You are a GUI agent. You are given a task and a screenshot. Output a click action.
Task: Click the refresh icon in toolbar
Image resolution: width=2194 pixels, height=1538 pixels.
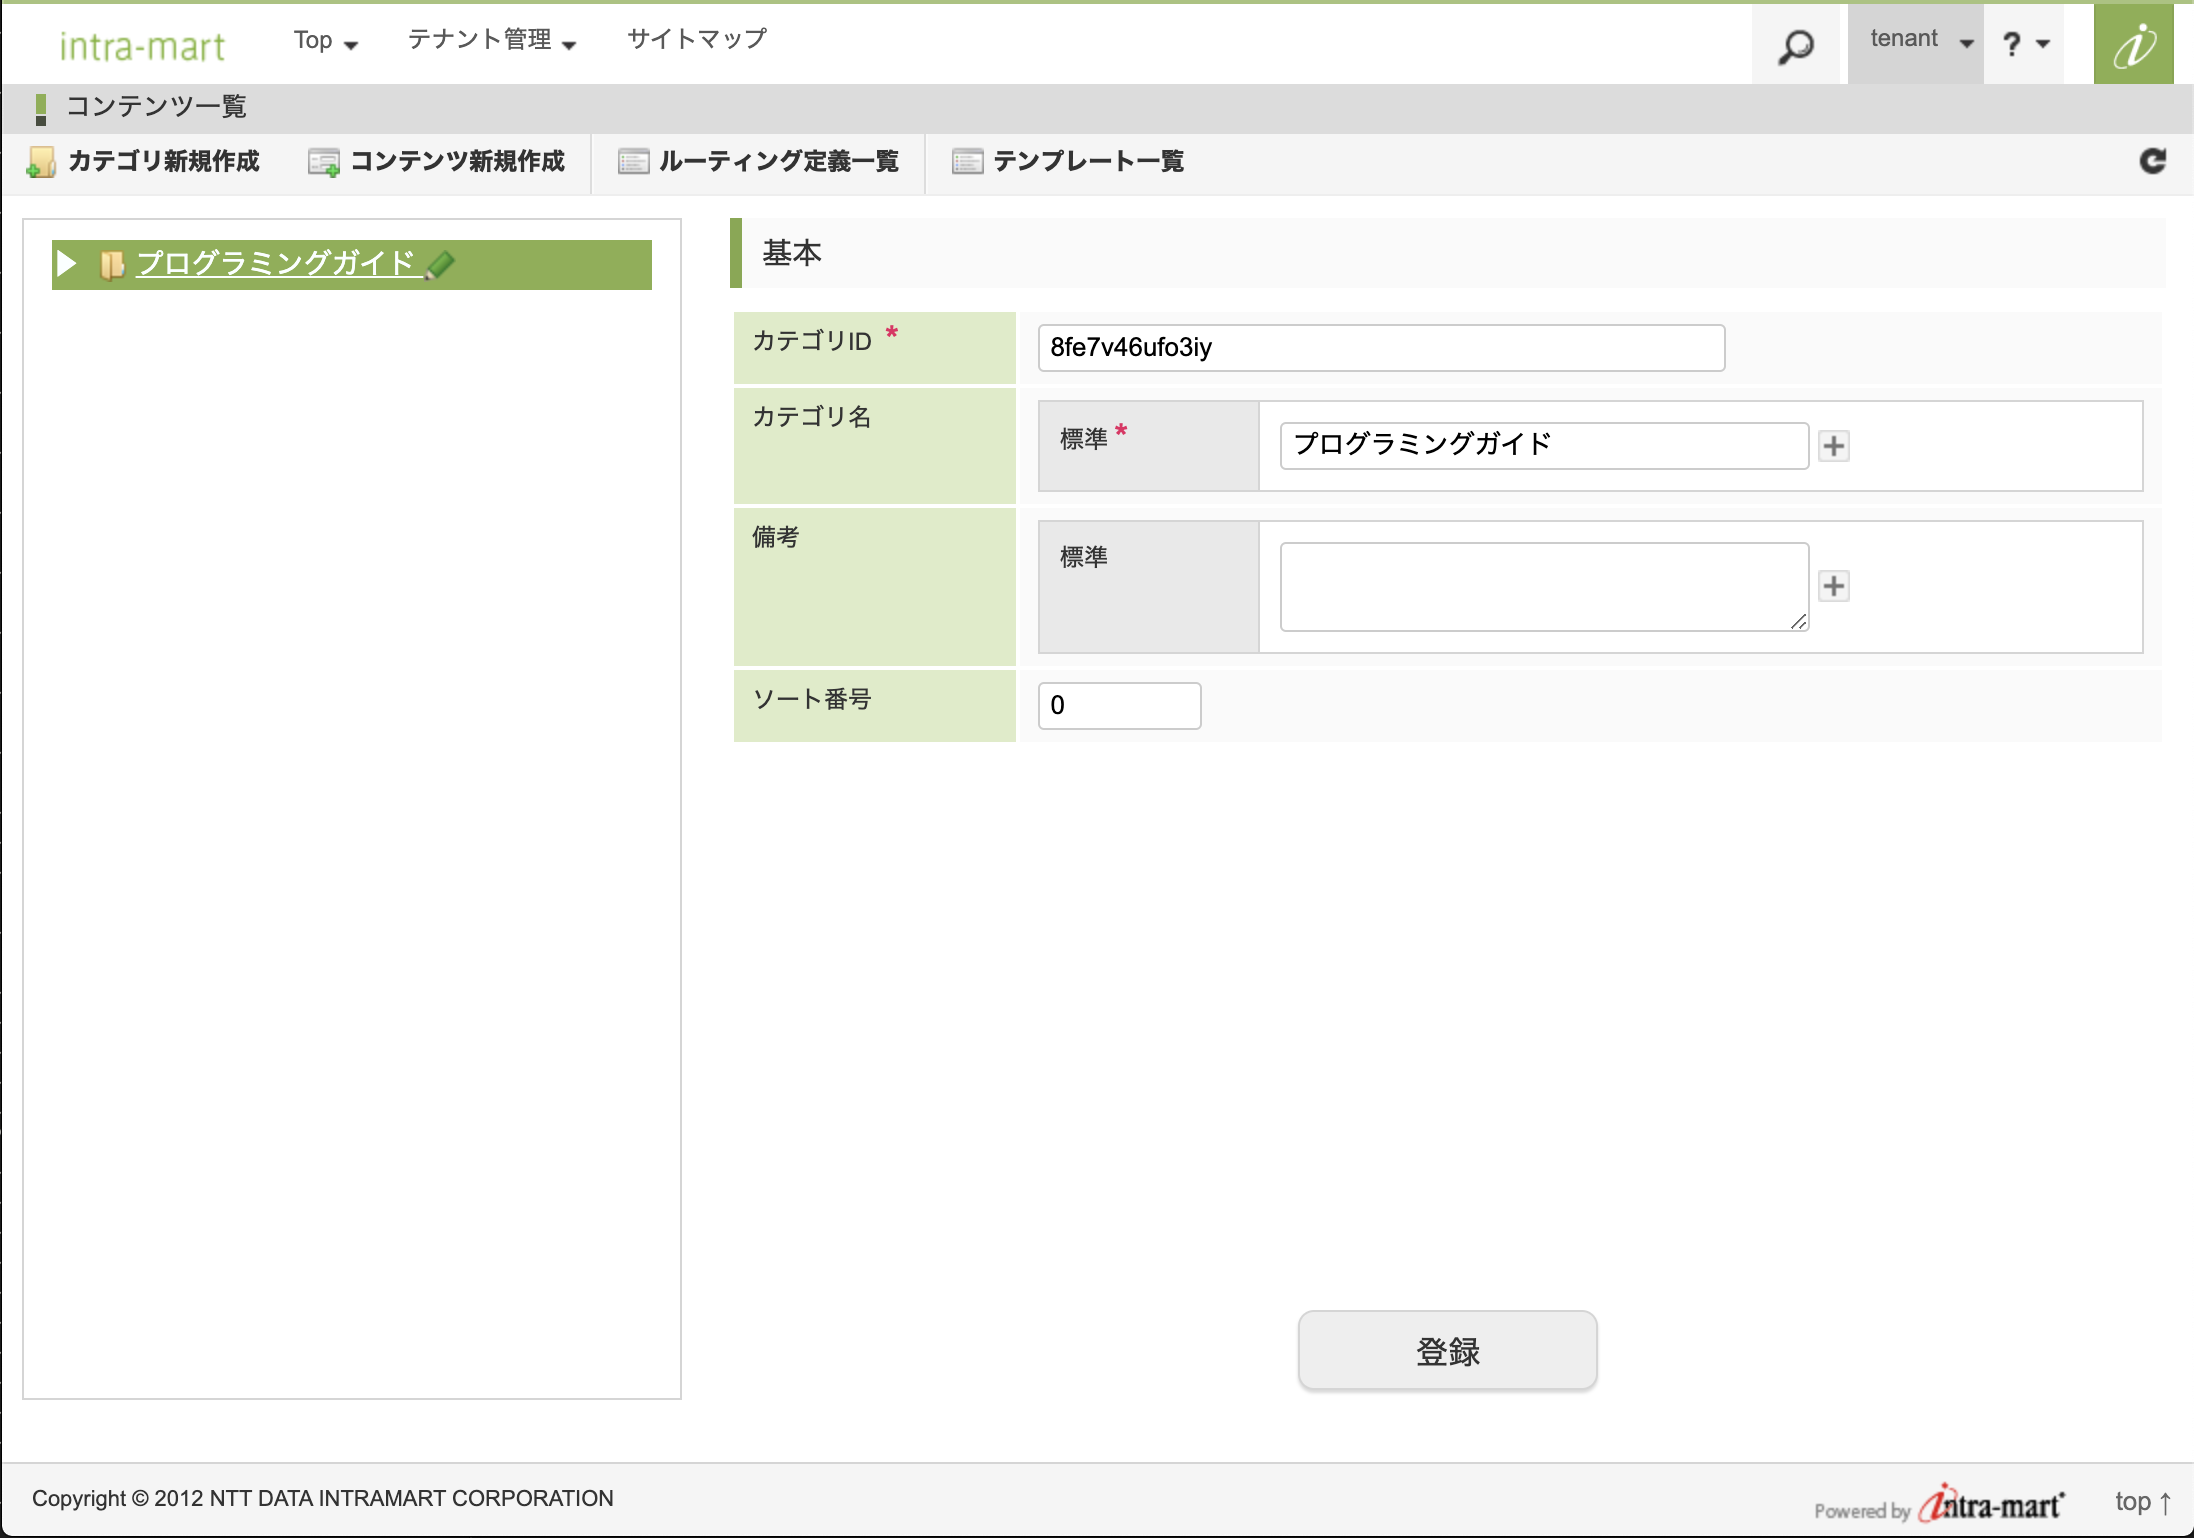point(2152,161)
